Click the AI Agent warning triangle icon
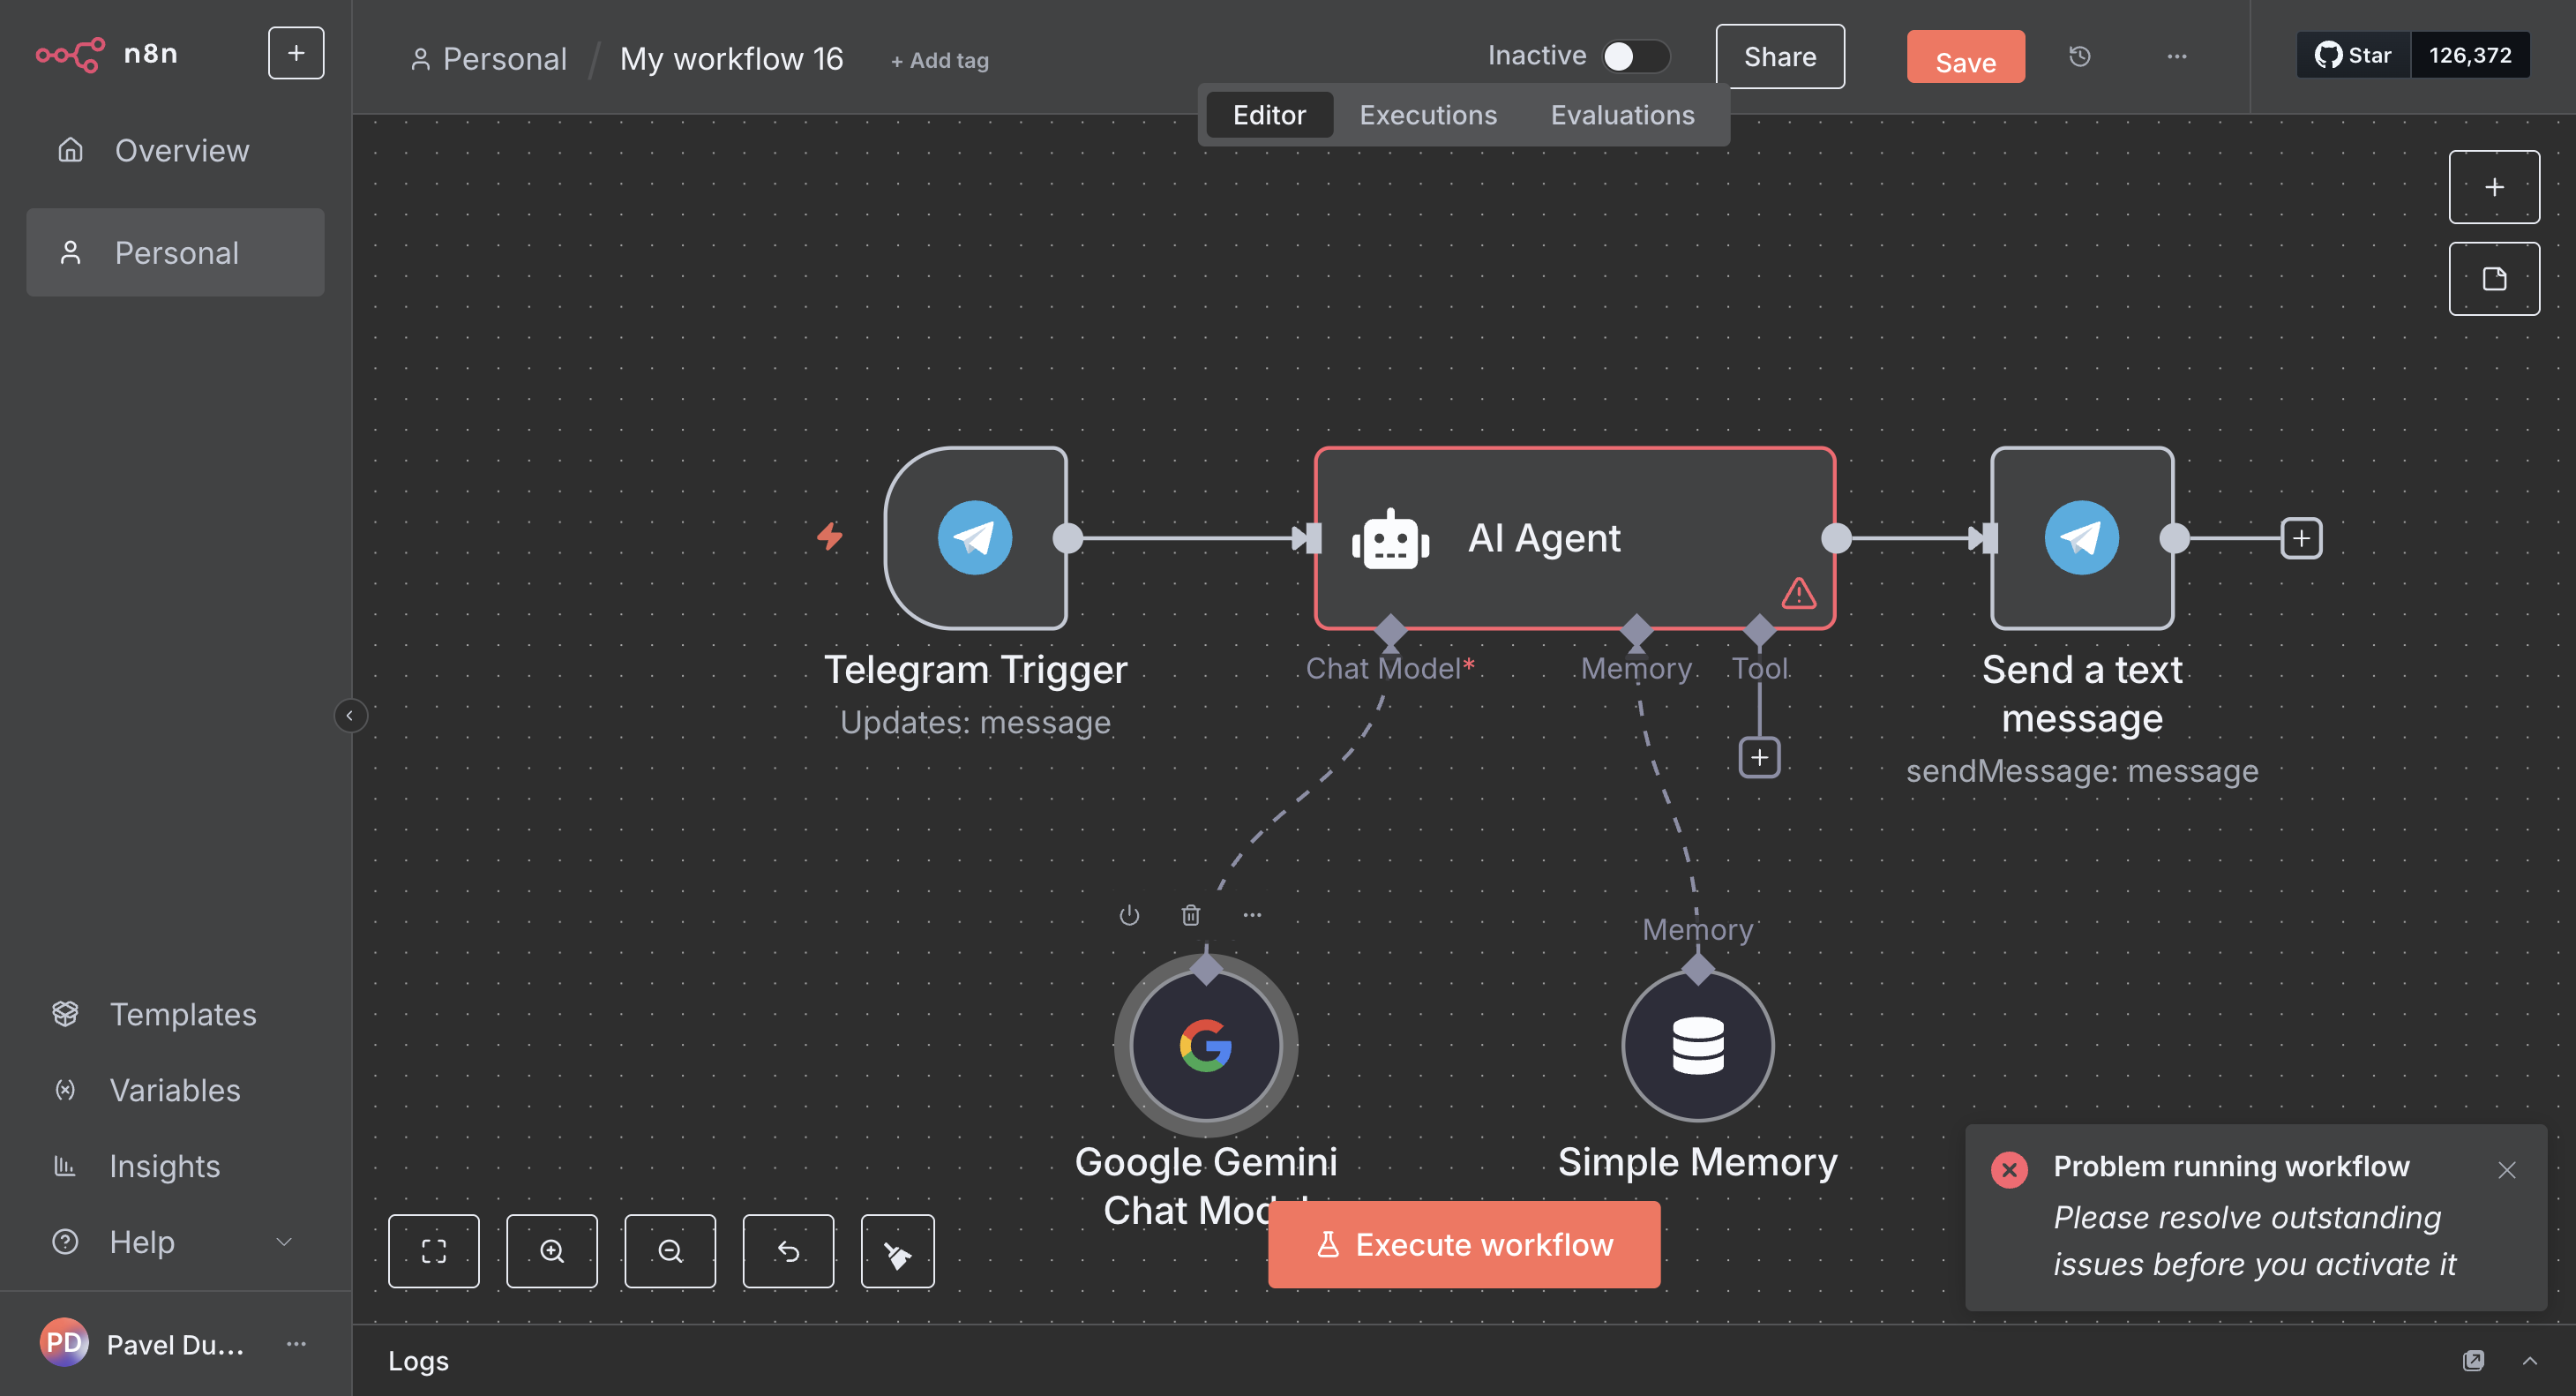 1798,594
